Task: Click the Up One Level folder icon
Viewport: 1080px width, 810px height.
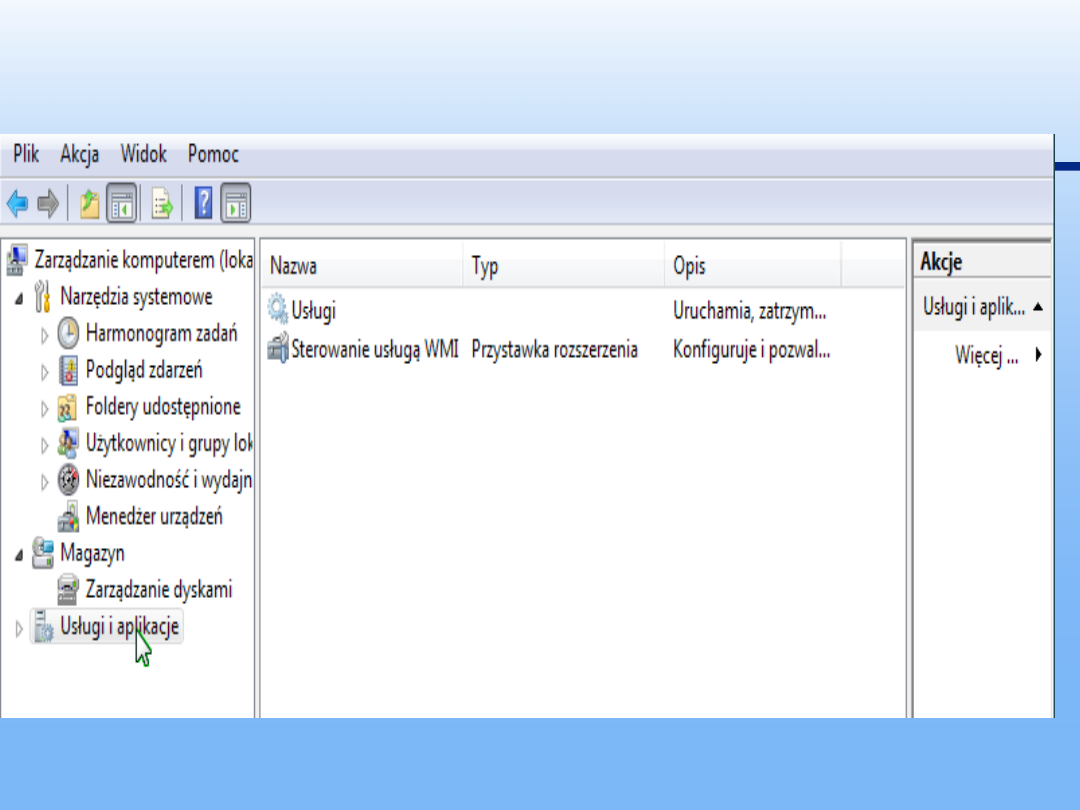Action: [90, 205]
